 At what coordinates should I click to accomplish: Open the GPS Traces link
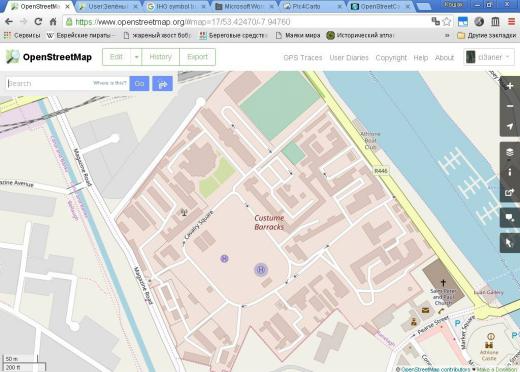tap(303, 58)
